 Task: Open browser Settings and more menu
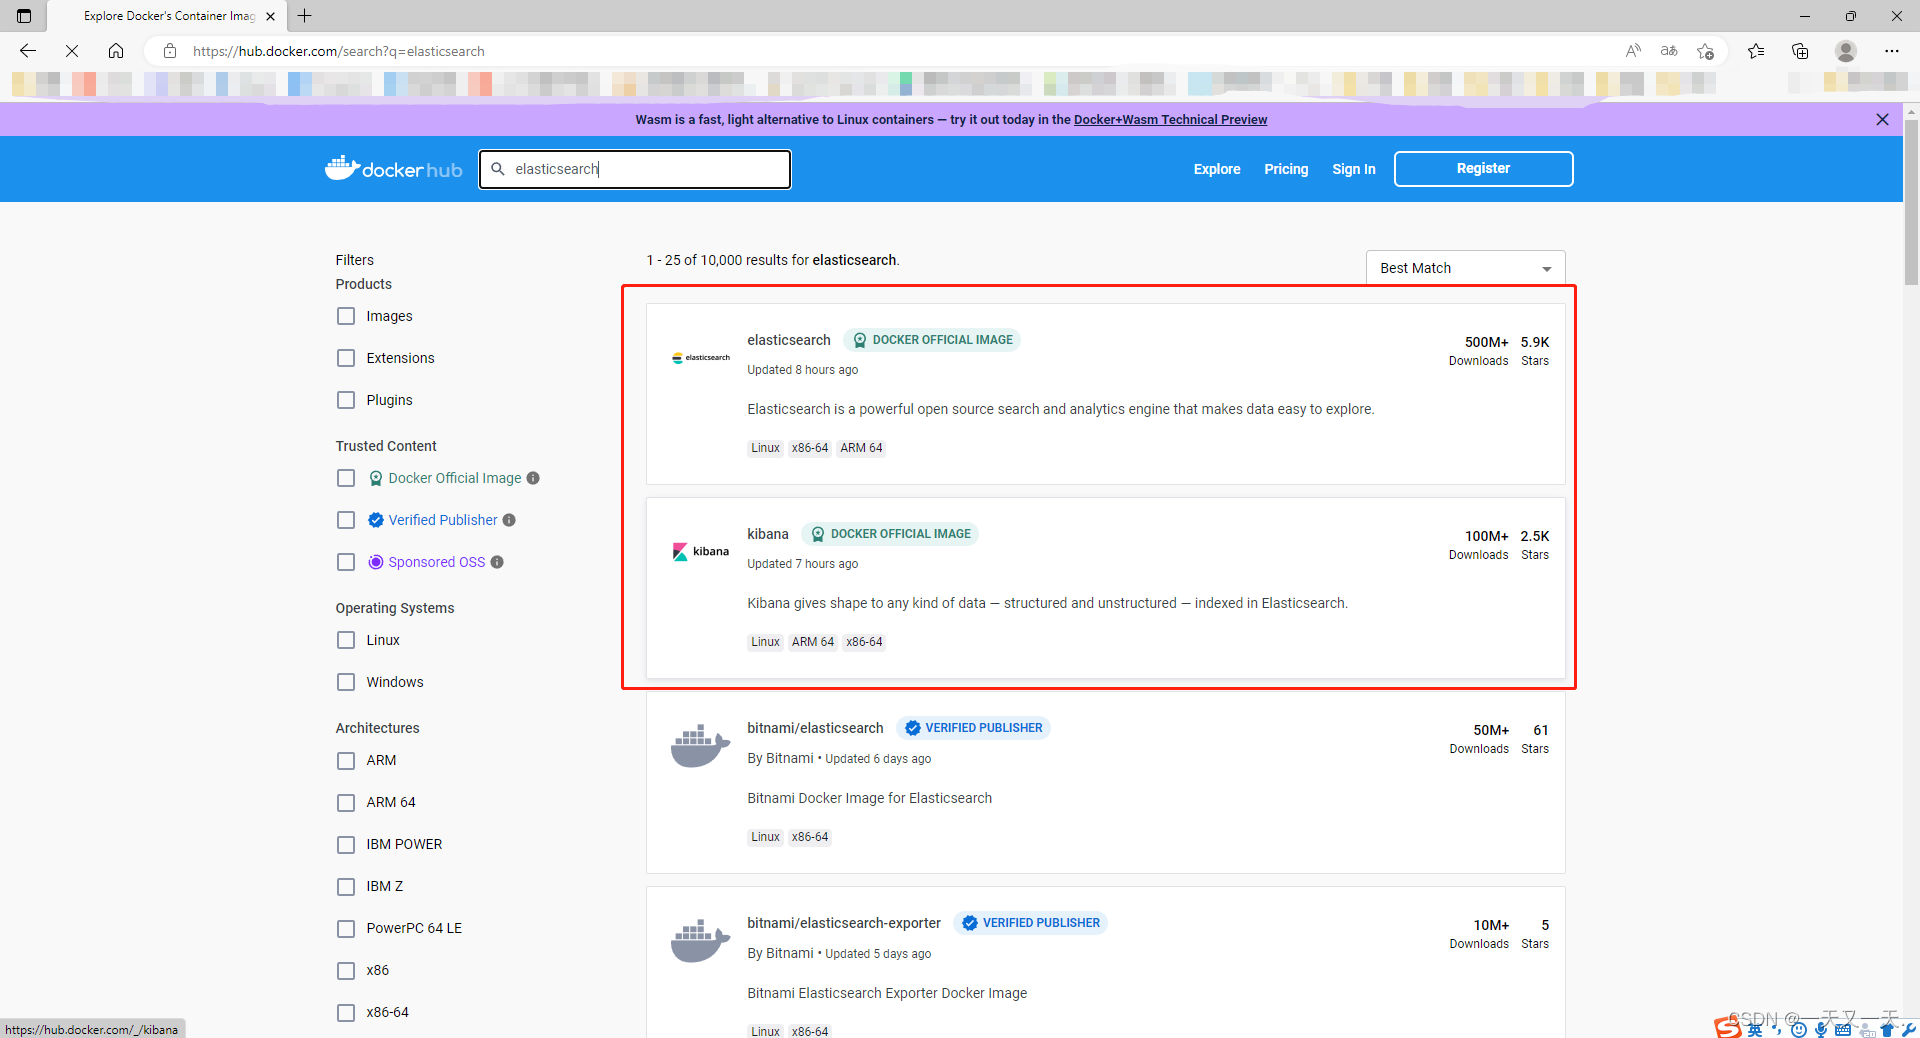click(1892, 51)
